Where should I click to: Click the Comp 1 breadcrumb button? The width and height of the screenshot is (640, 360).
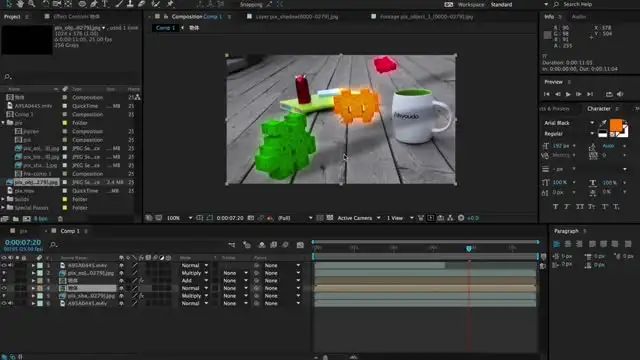pyautogui.click(x=165, y=28)
